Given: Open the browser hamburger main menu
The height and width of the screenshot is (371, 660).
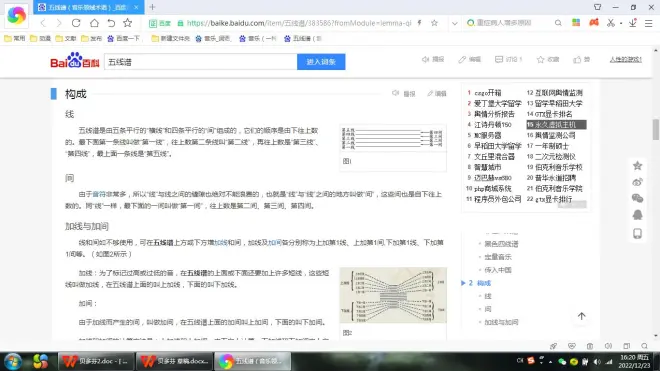Looking at the screenshot, I should tap(649, 23).
